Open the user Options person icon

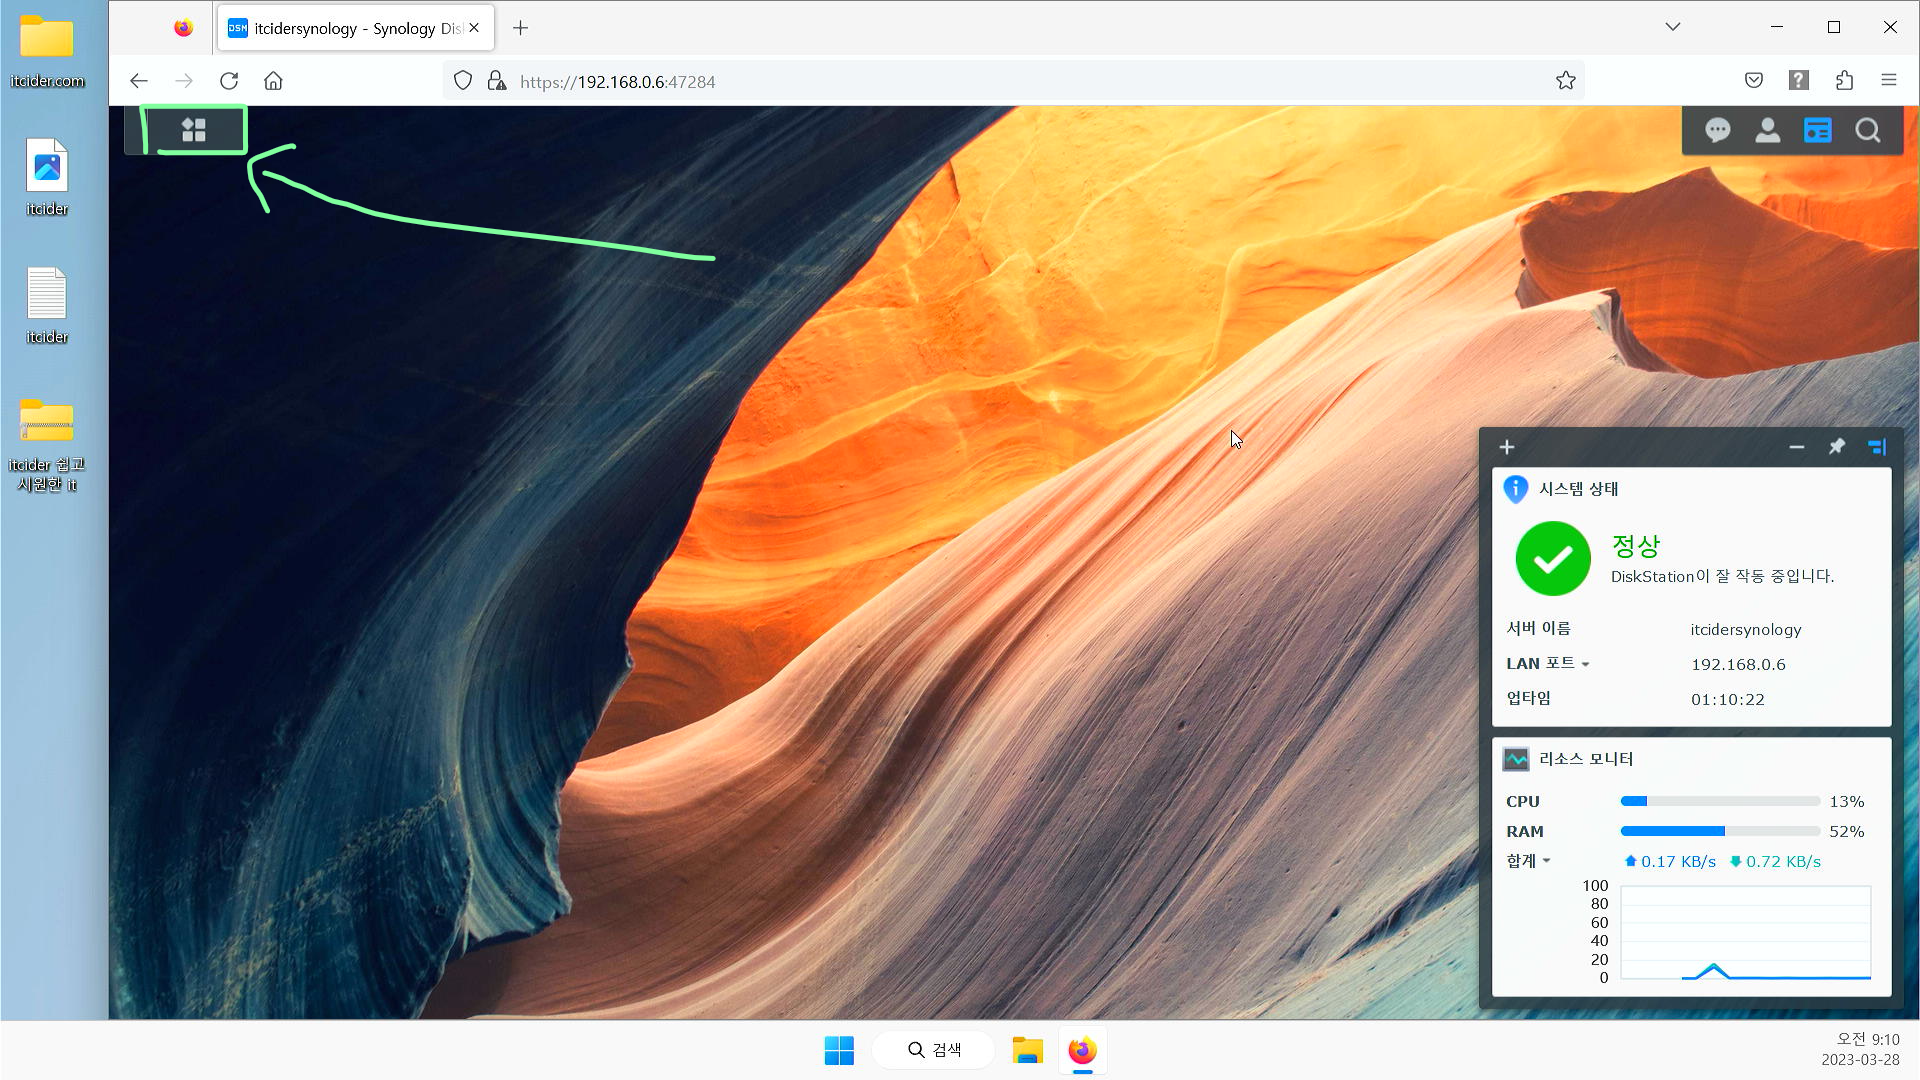(1767, 131)
